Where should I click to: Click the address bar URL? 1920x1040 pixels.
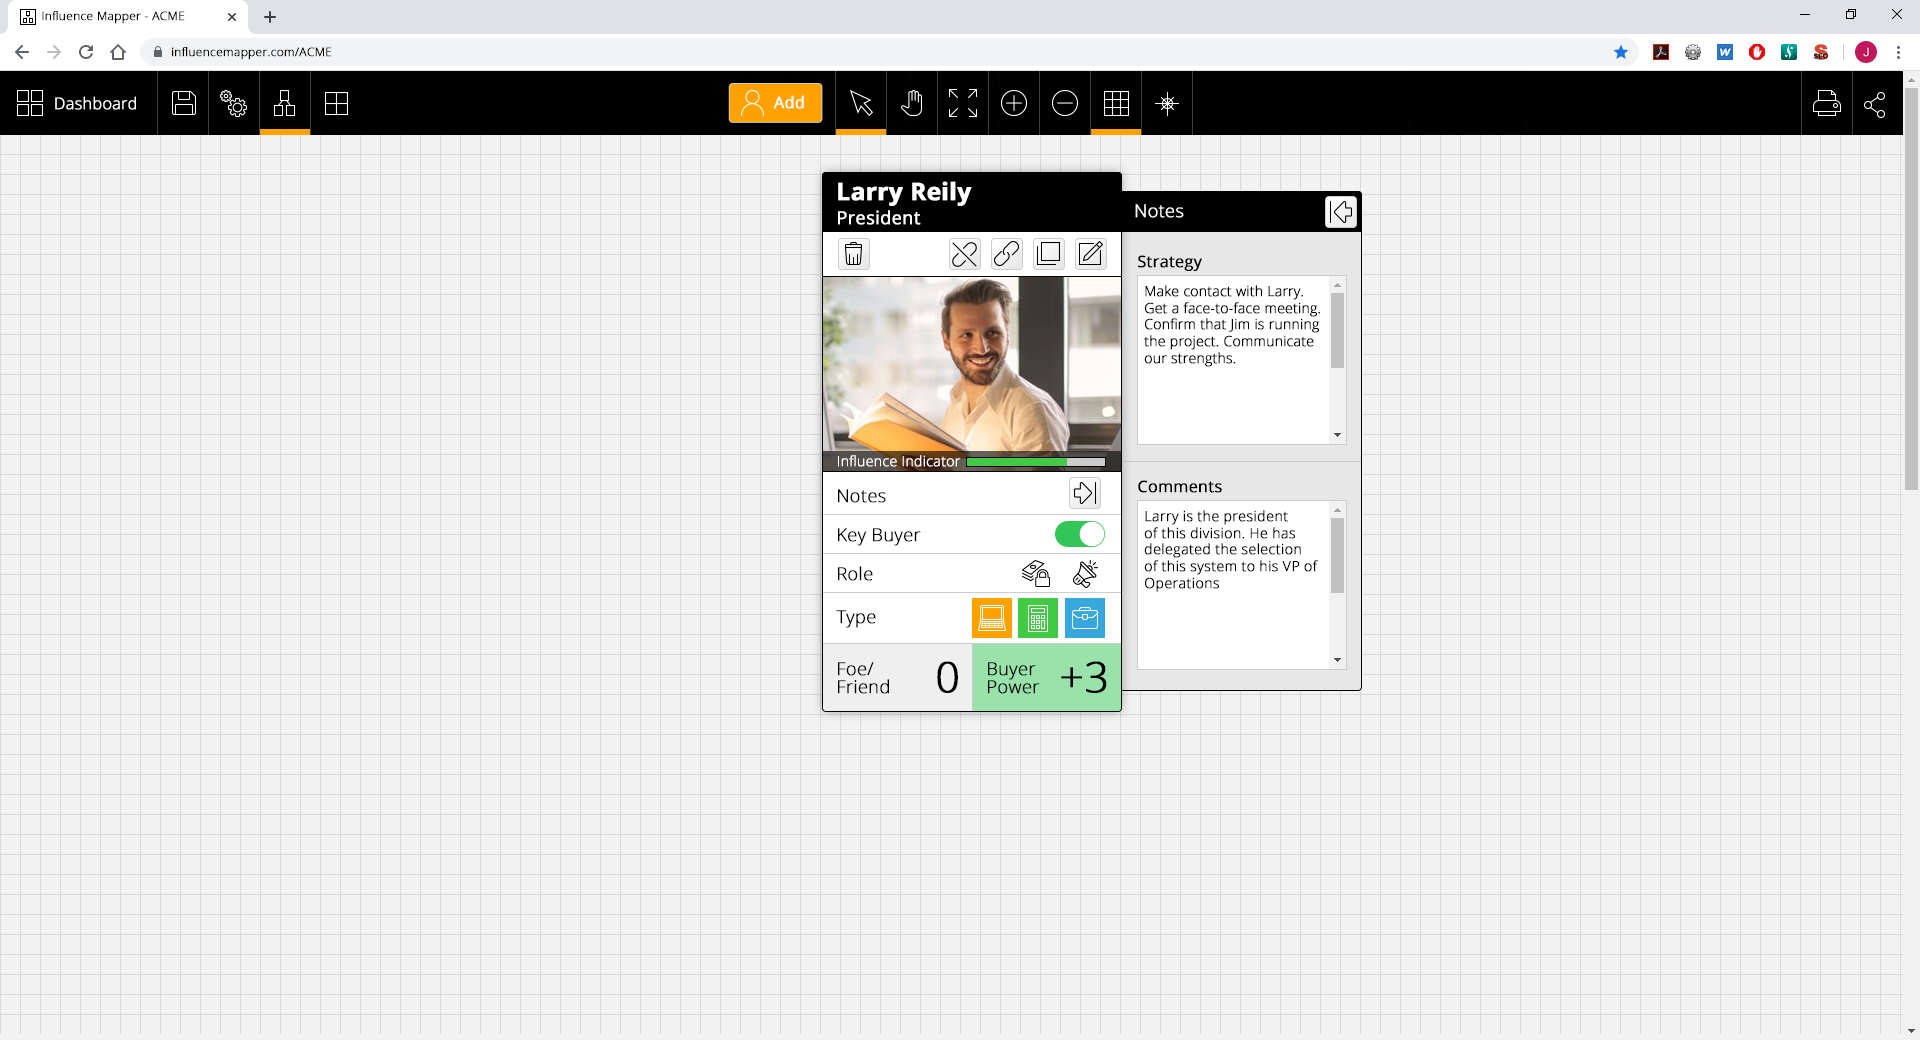251,52
